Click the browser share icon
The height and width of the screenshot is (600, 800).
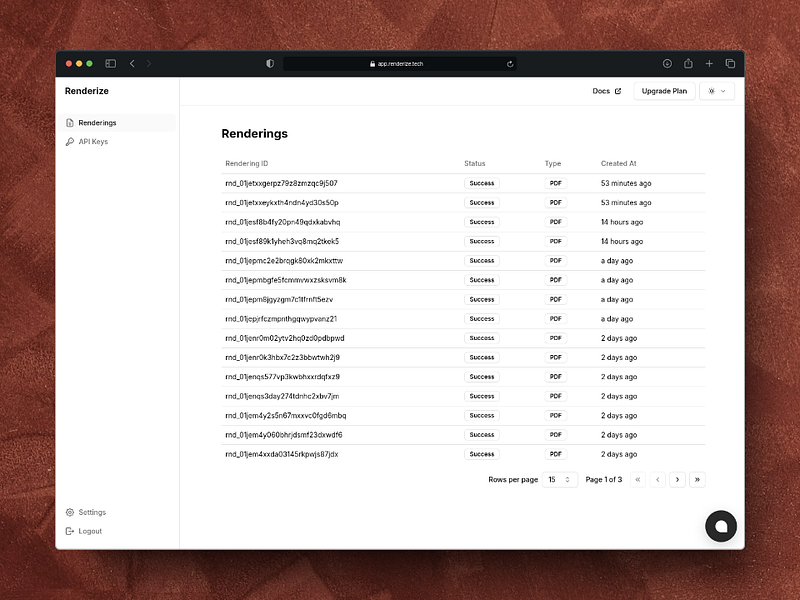[688, 63]
